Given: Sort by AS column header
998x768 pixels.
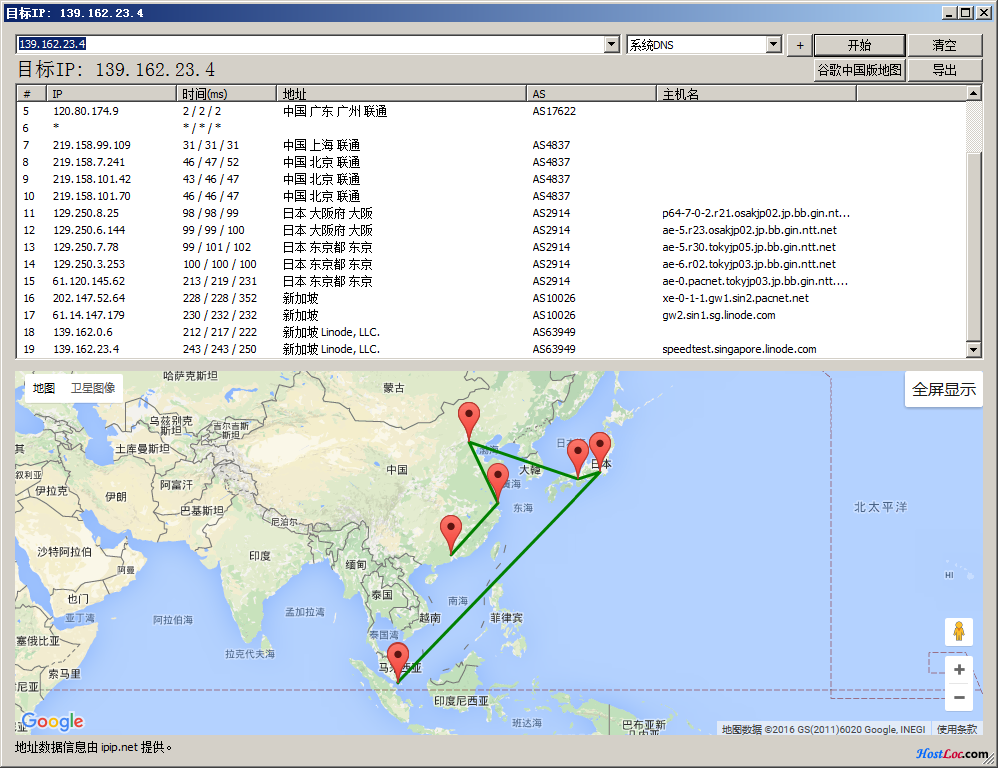Looking at the screenshot, I should [x=592, y=94].
